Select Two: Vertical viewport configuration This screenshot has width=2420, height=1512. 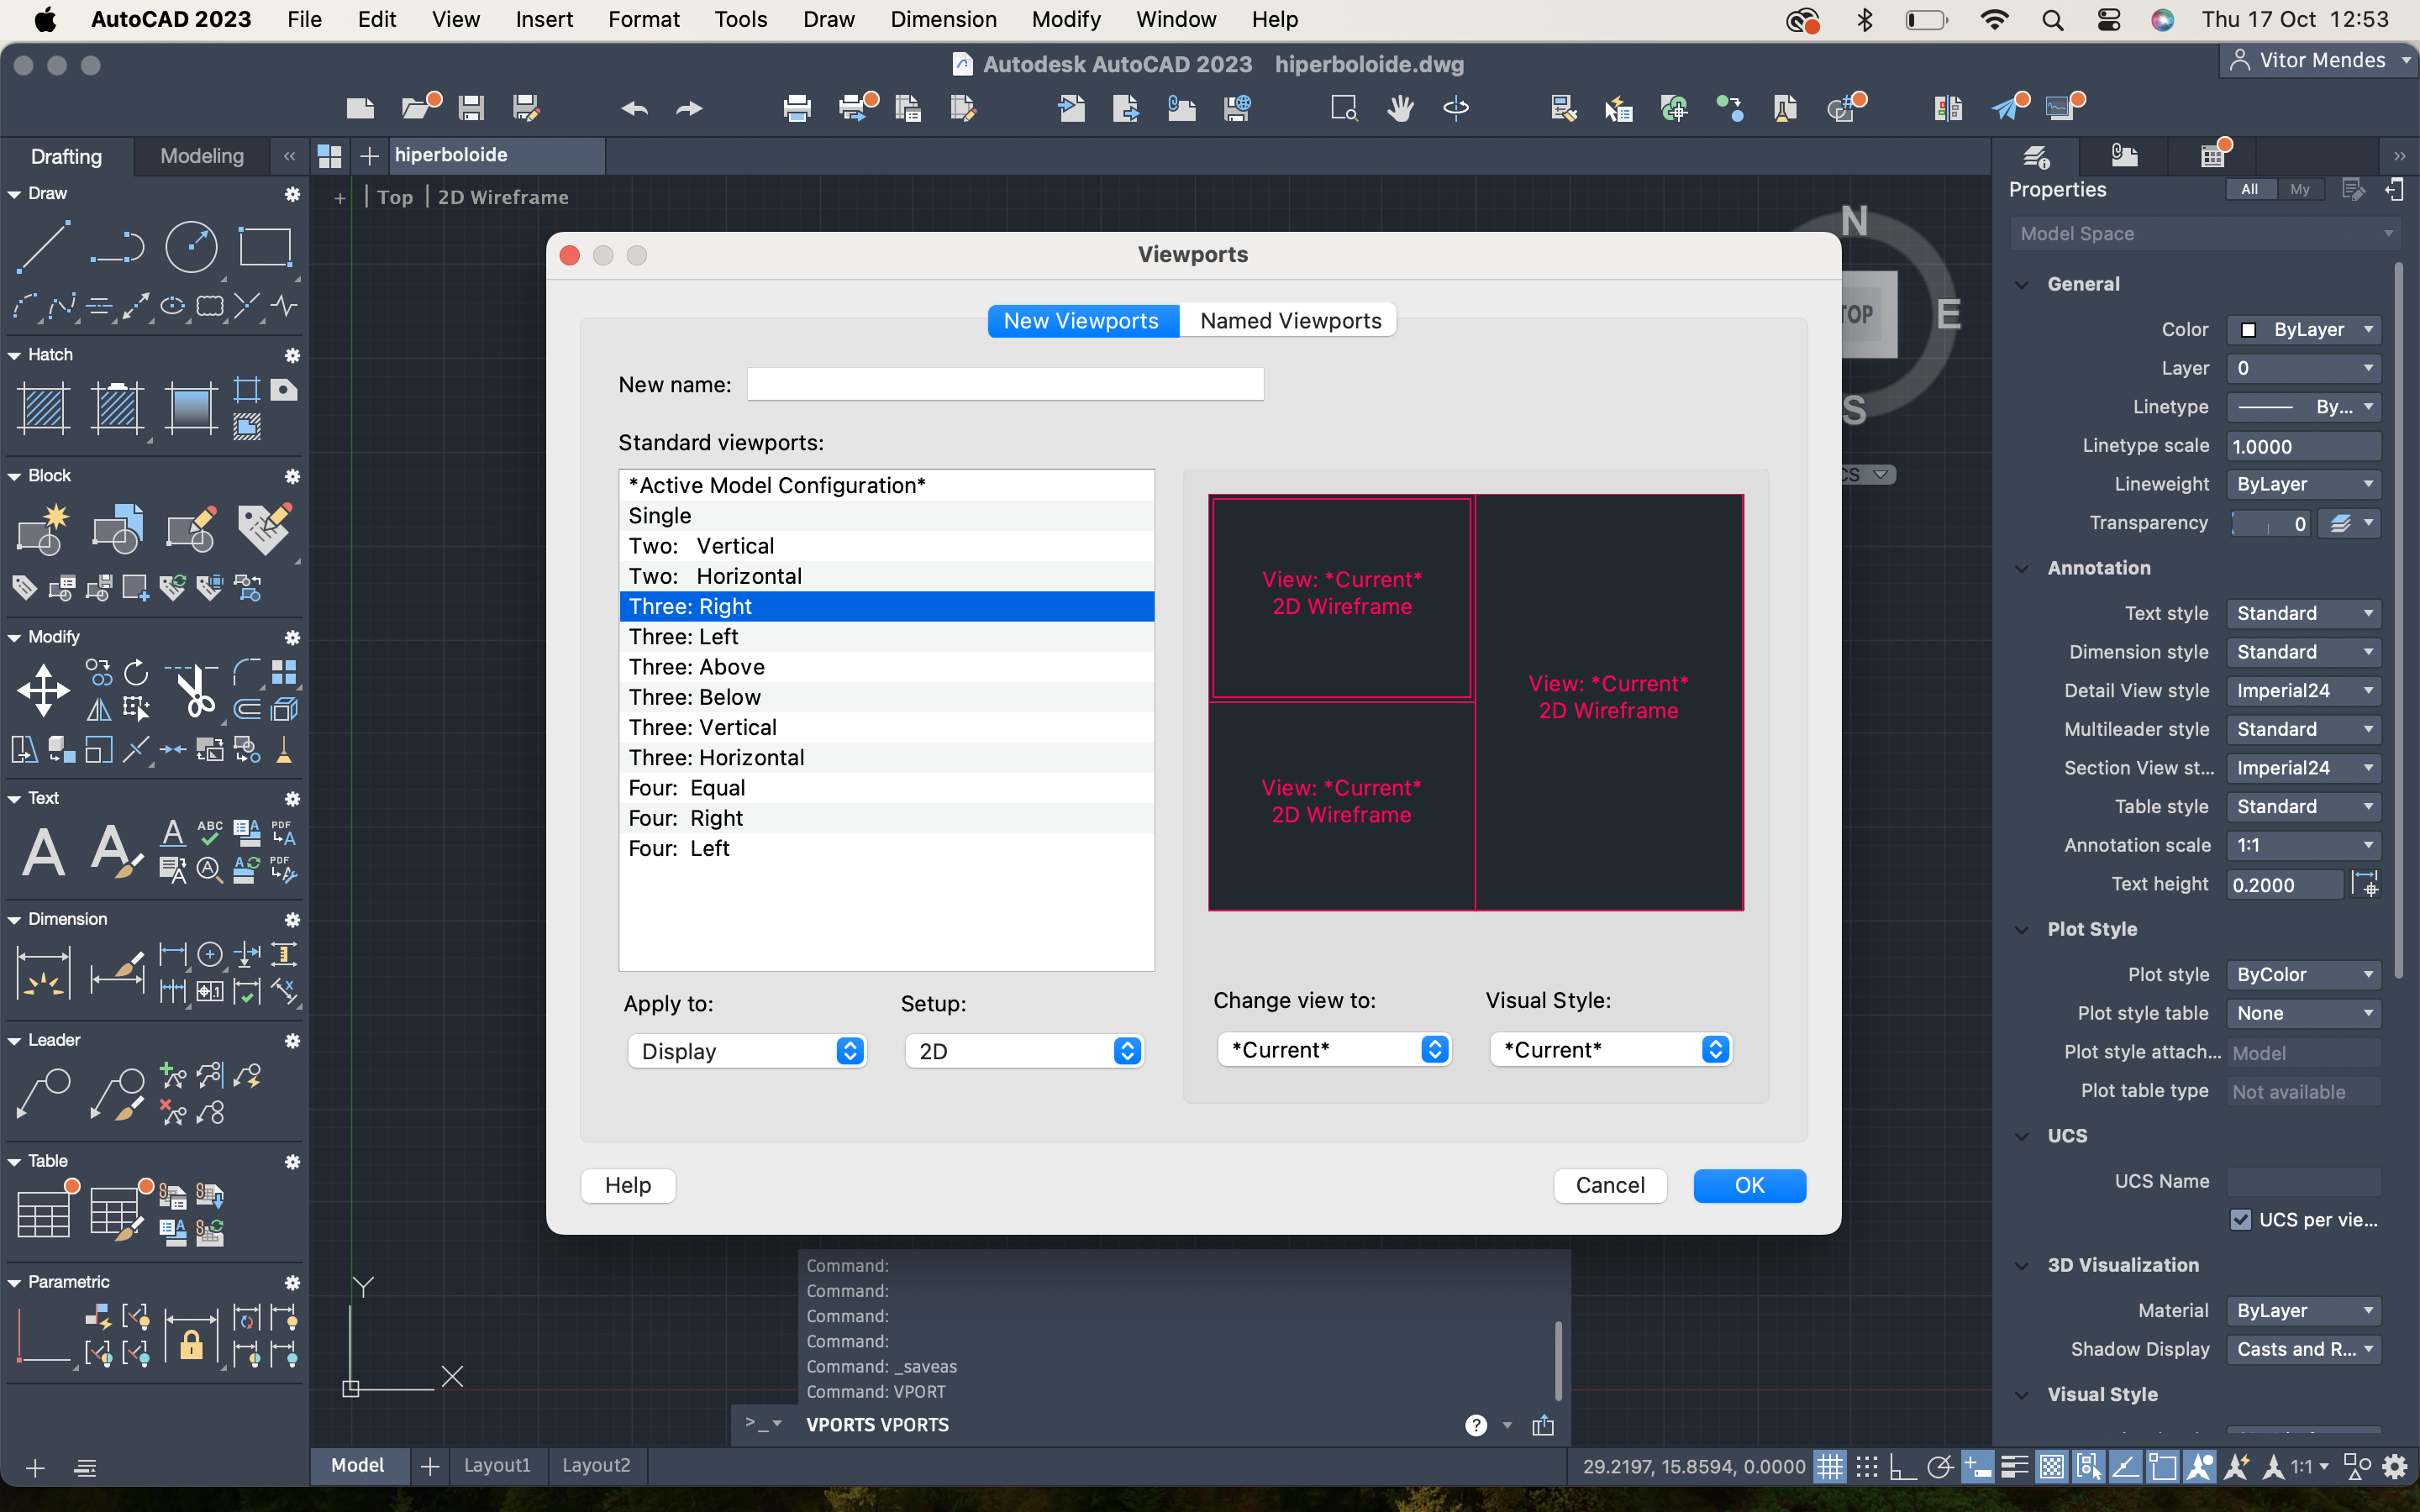pyautogui.click(x=886, y=546)
